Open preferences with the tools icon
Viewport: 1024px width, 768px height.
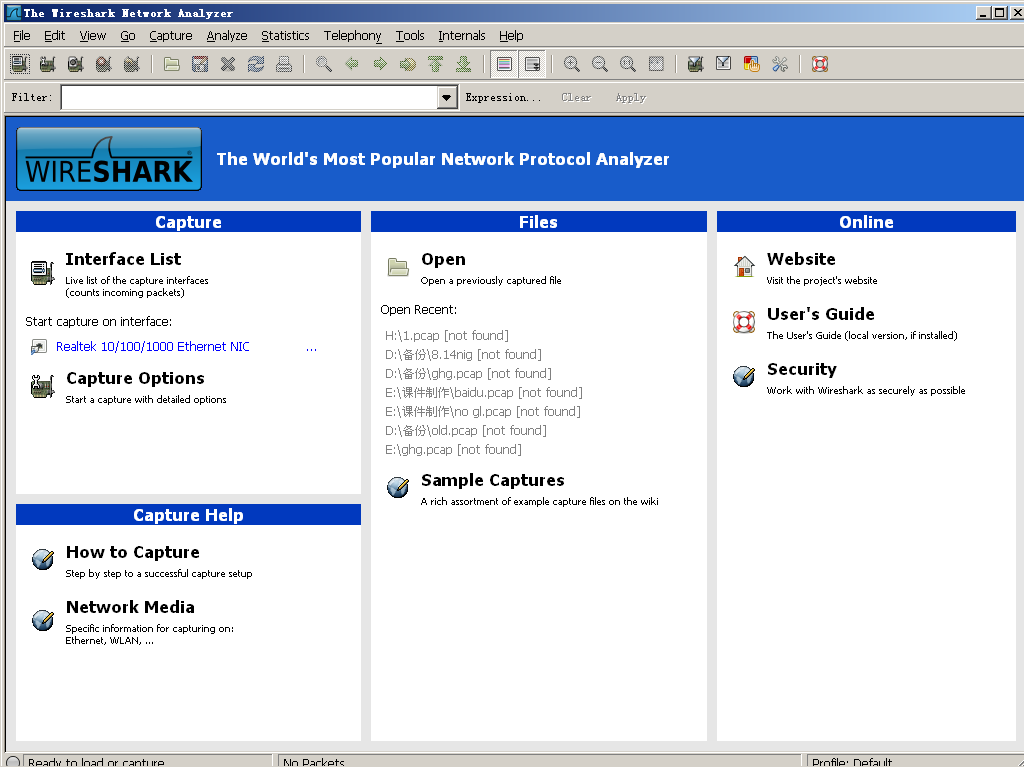(780, 63)
